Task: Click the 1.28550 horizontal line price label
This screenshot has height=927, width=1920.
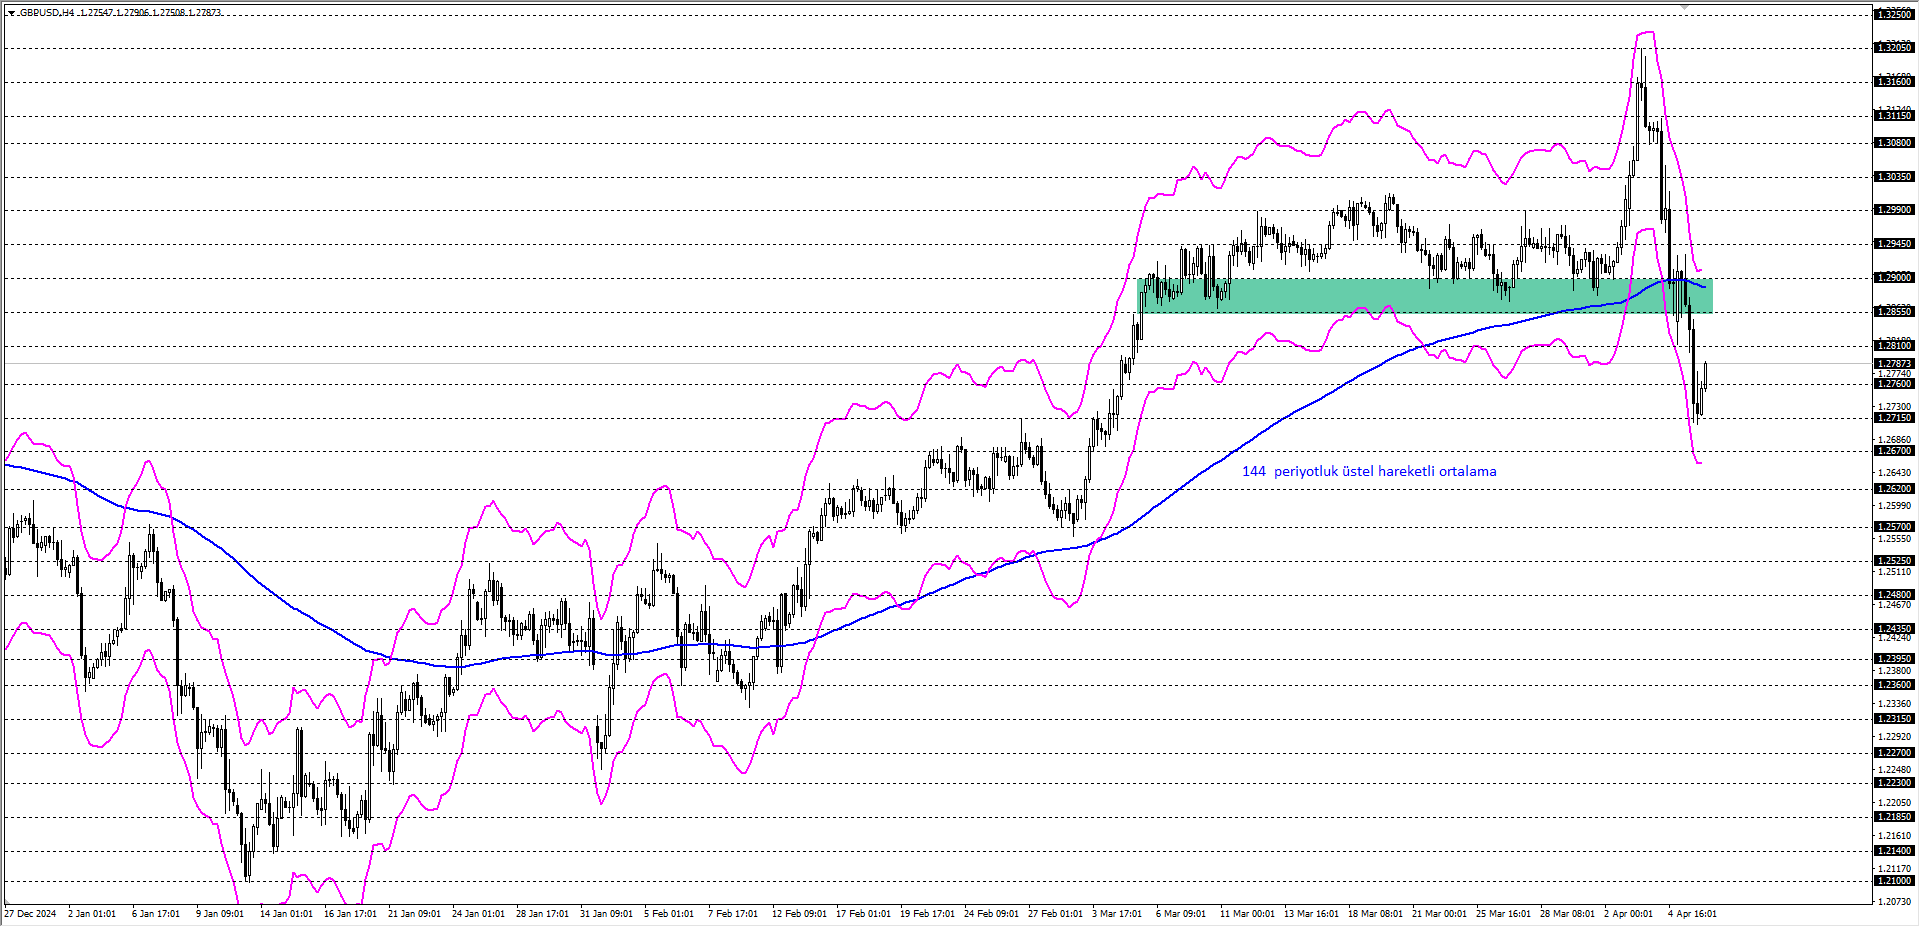Action: pos(1894,312)
